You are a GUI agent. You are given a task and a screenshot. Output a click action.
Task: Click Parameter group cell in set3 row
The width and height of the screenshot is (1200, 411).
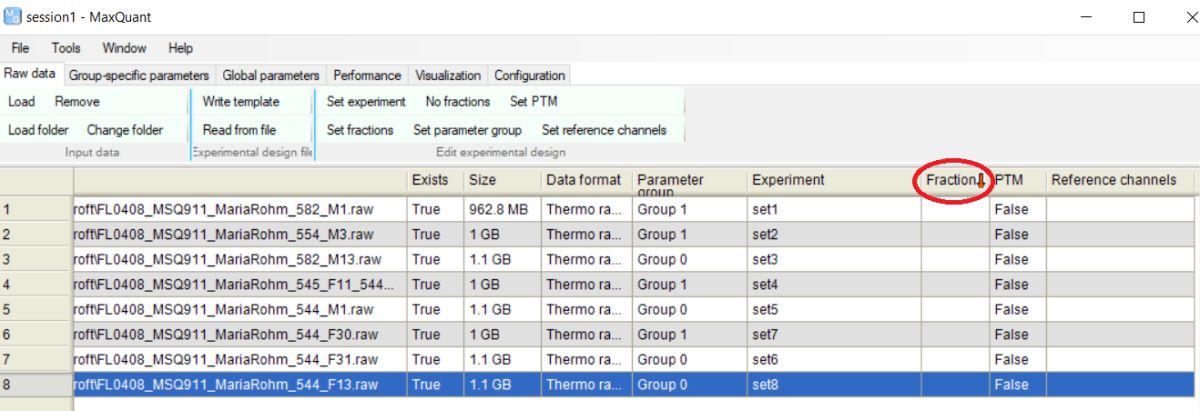coord(688,259)
